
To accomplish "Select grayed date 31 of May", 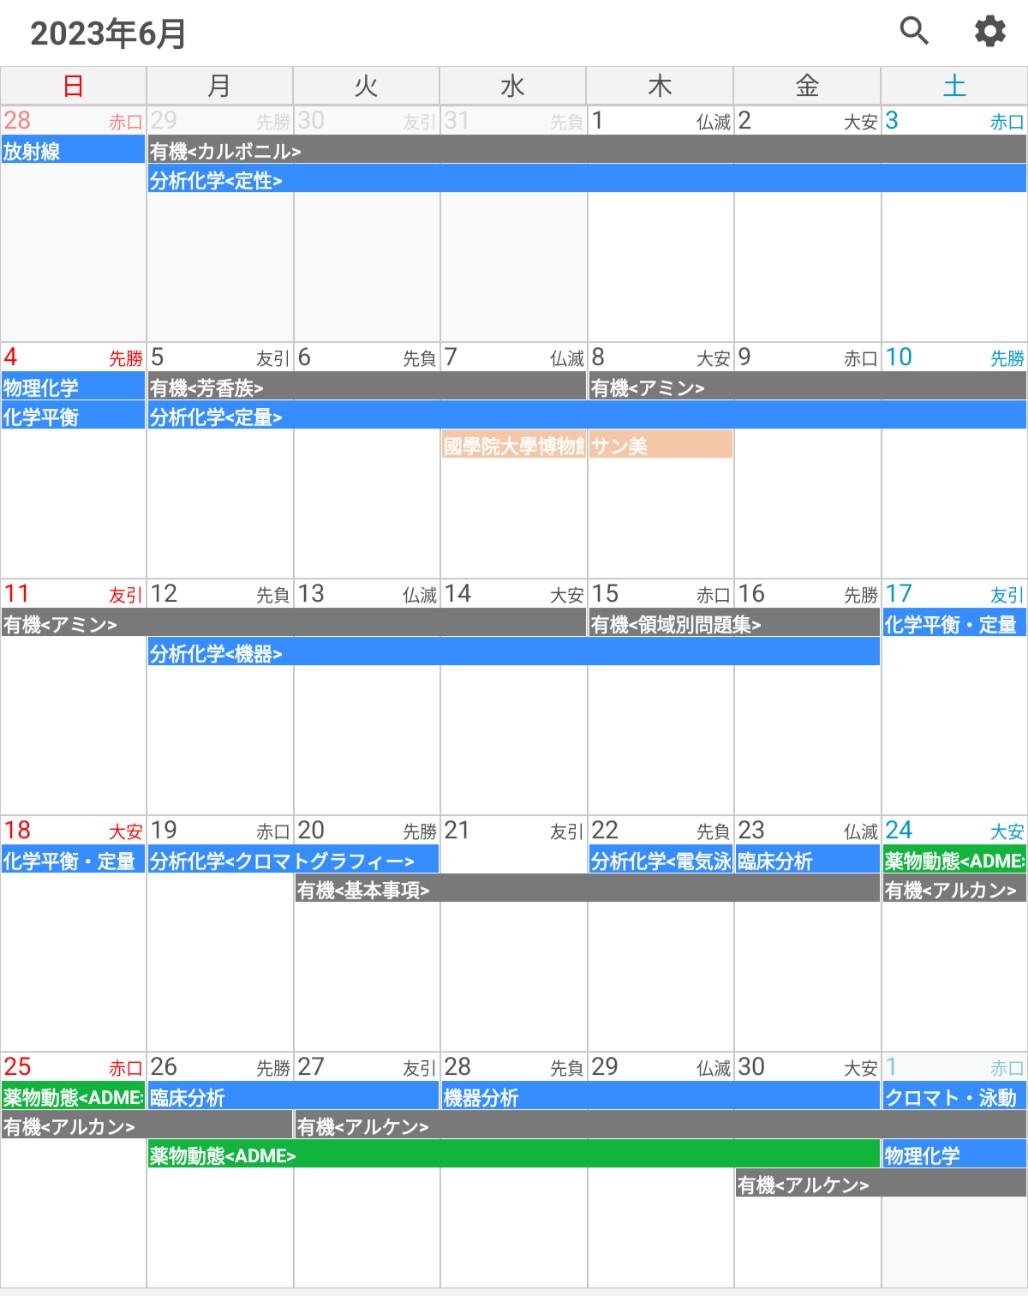I will (514, 224).
